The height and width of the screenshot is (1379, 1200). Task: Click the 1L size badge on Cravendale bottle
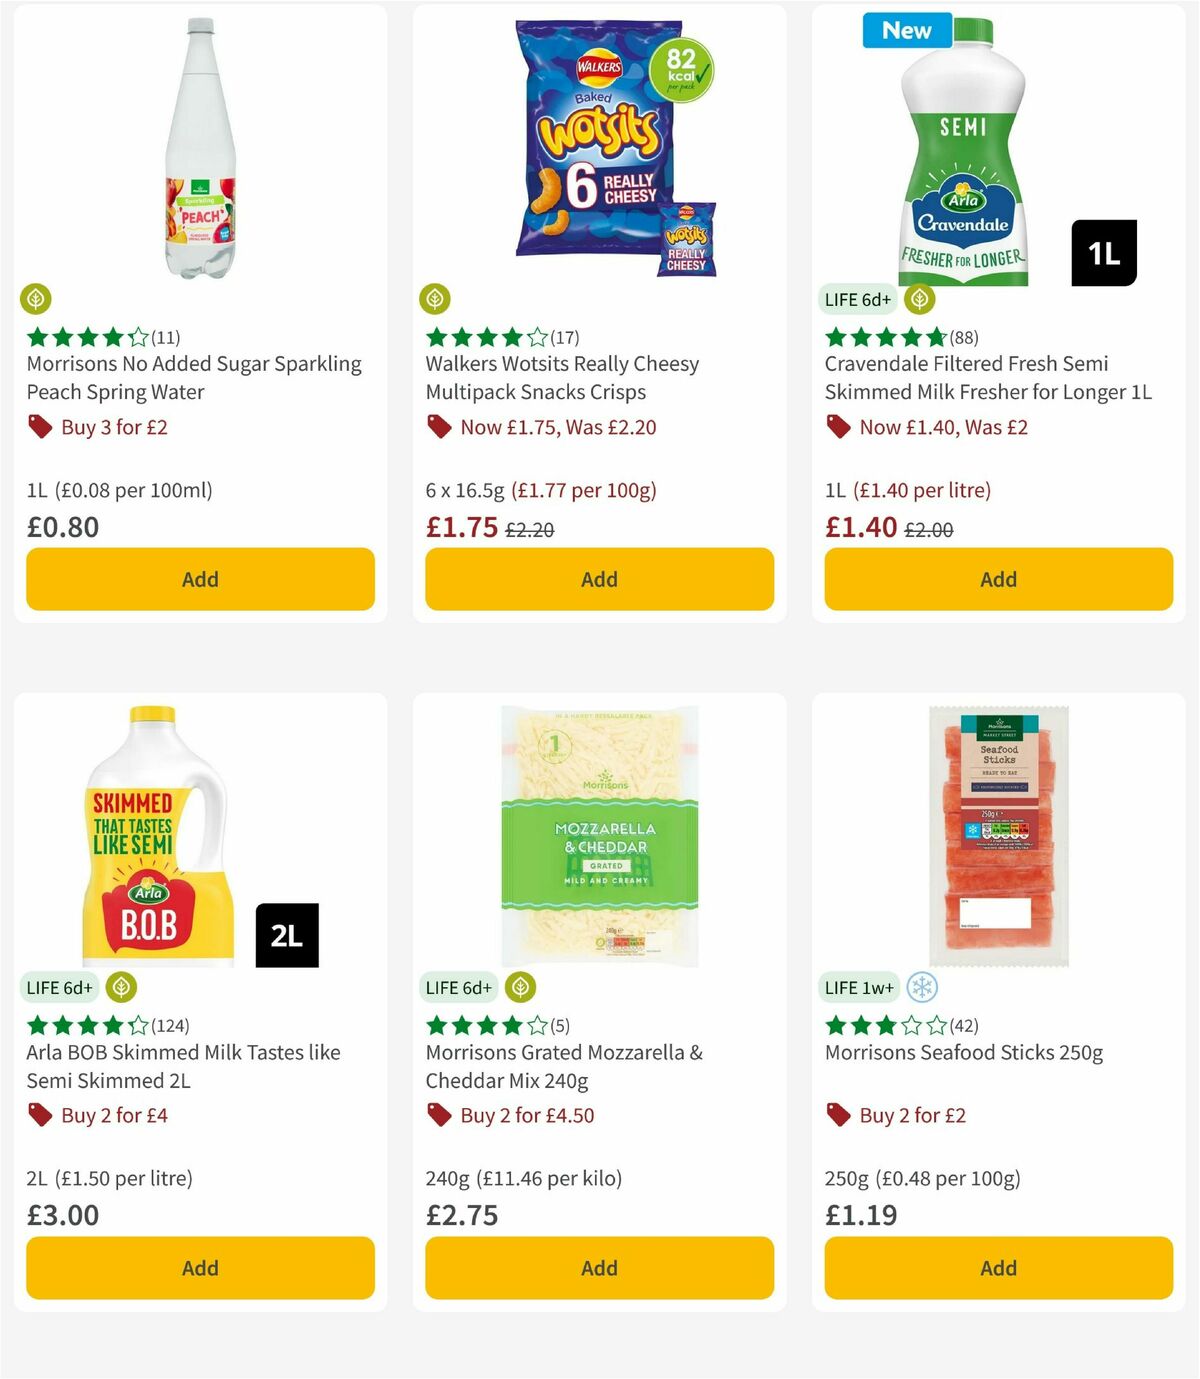[1103, 253]
